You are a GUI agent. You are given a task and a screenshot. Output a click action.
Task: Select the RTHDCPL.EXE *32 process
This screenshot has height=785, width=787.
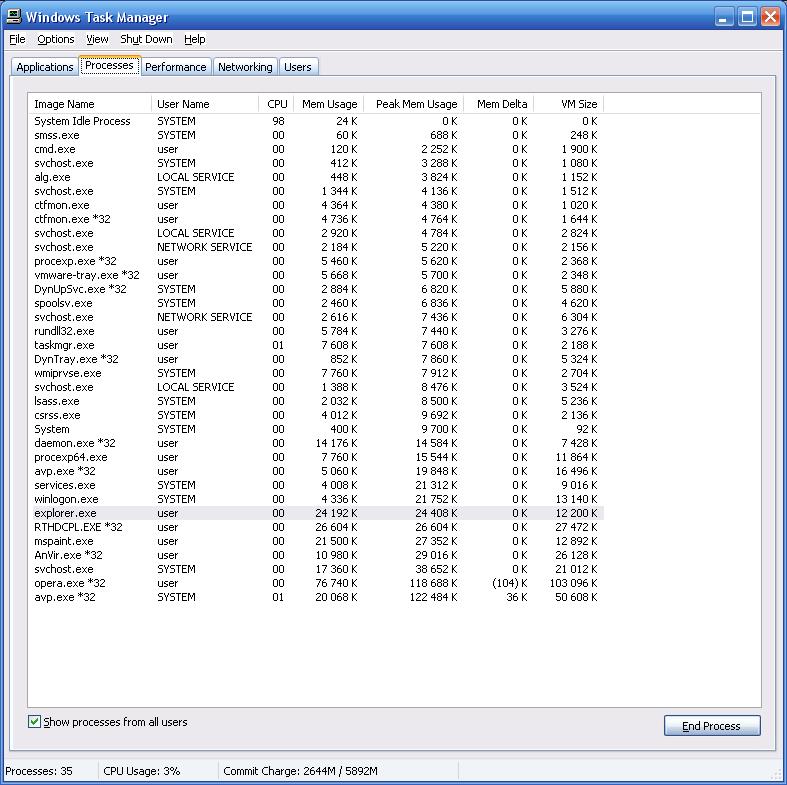coord(316,527)
